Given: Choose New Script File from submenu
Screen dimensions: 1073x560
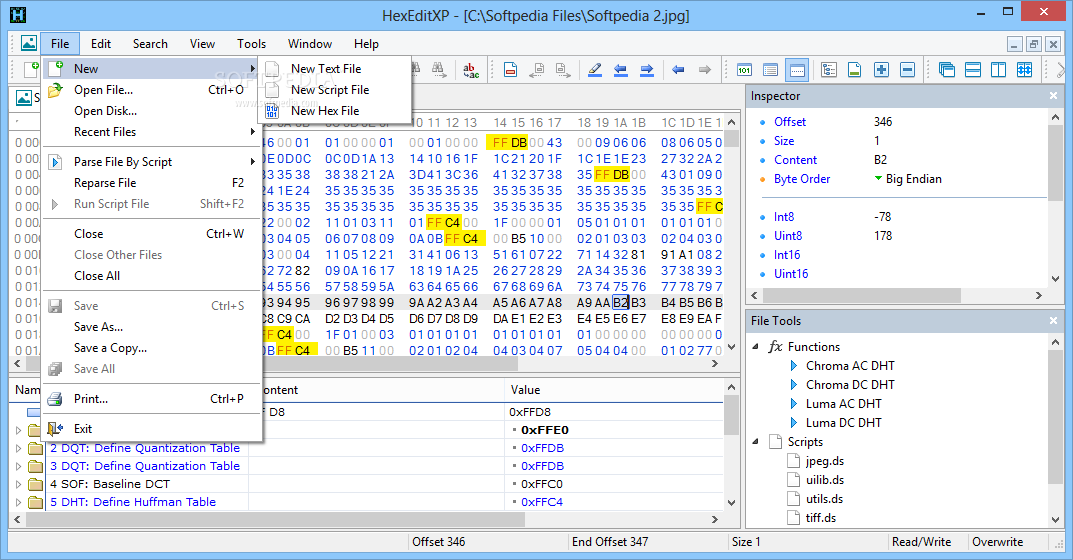Looking at the screenshot, I should tap(335, 90).
